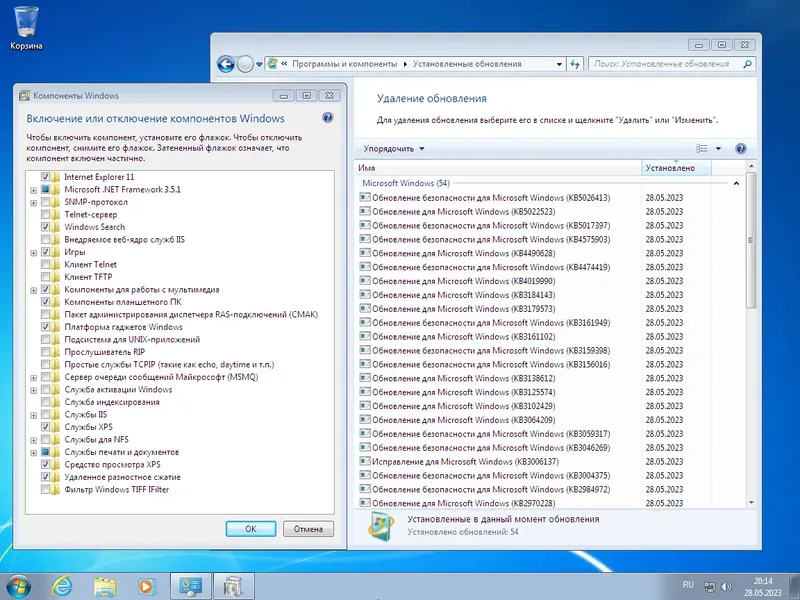Switch to Windows Components taskbar button
Image resolution: width=800 pixels, height=600 pixels.
coord(233,587)
